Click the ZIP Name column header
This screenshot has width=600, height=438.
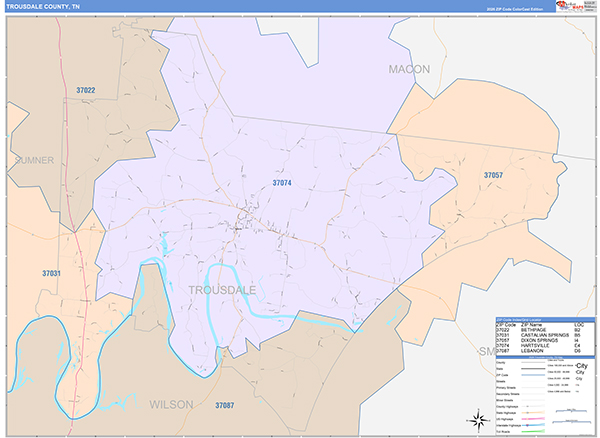pyautogui.click(x=532, y=325)
